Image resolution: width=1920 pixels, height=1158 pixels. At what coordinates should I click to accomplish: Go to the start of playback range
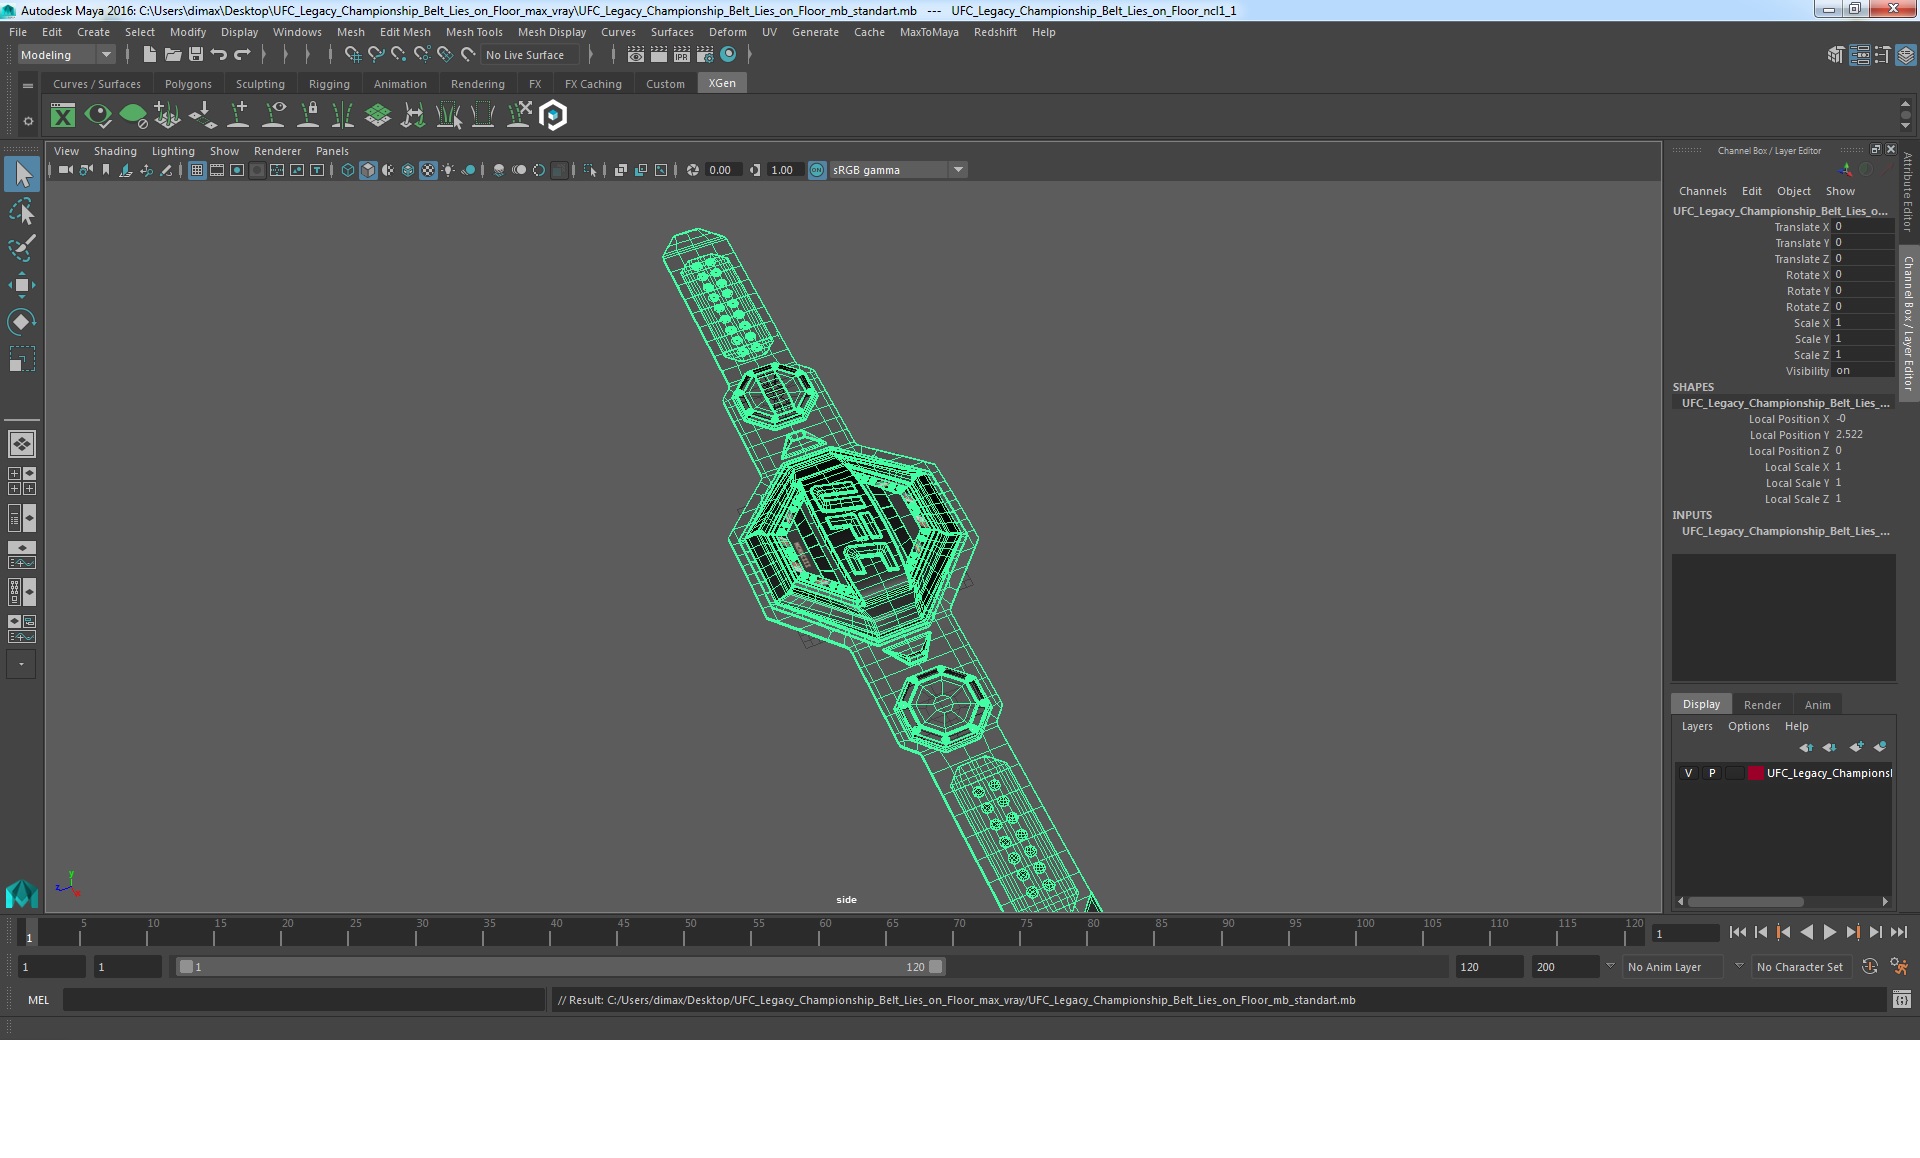(1737, 932)
